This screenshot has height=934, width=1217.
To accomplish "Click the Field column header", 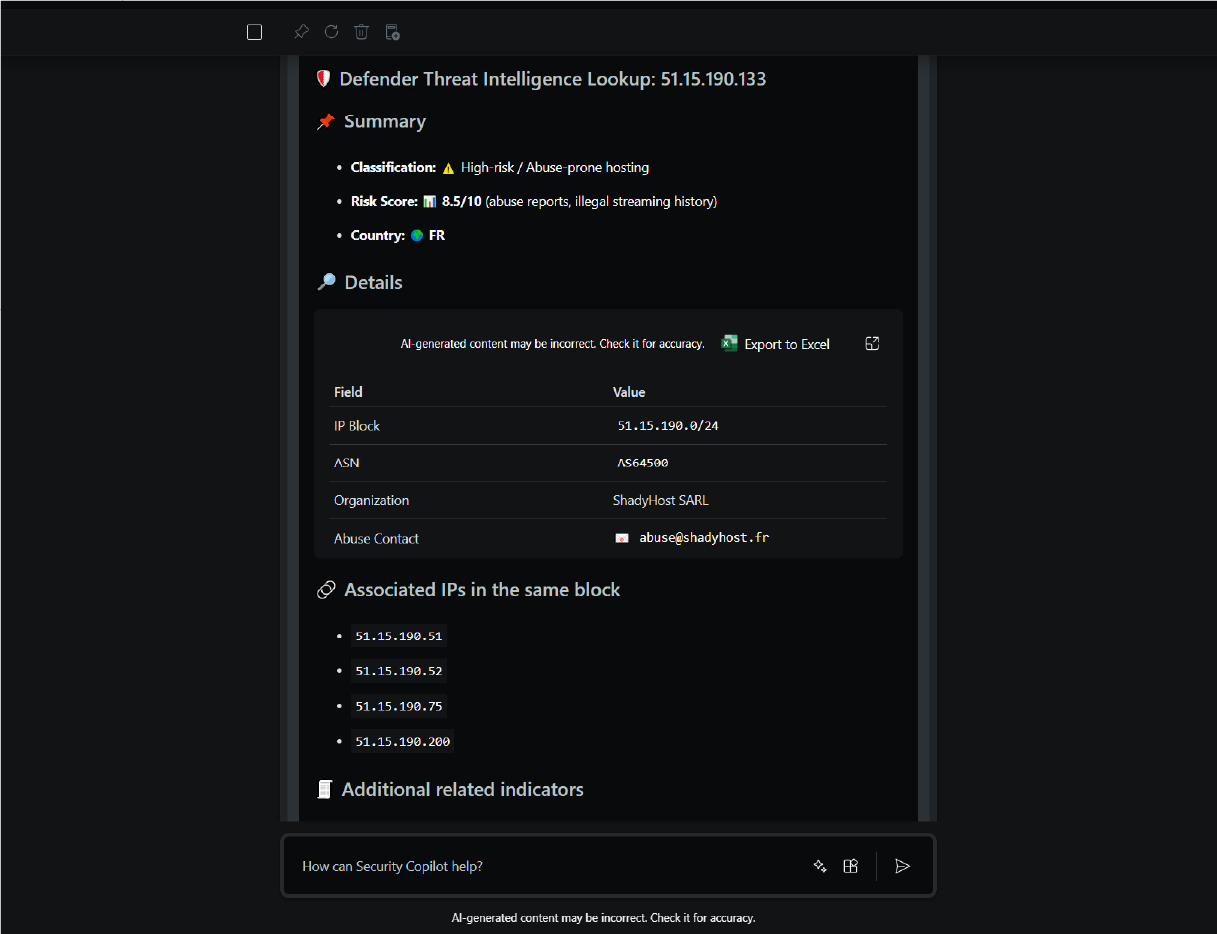I will (x=348, y=392).
